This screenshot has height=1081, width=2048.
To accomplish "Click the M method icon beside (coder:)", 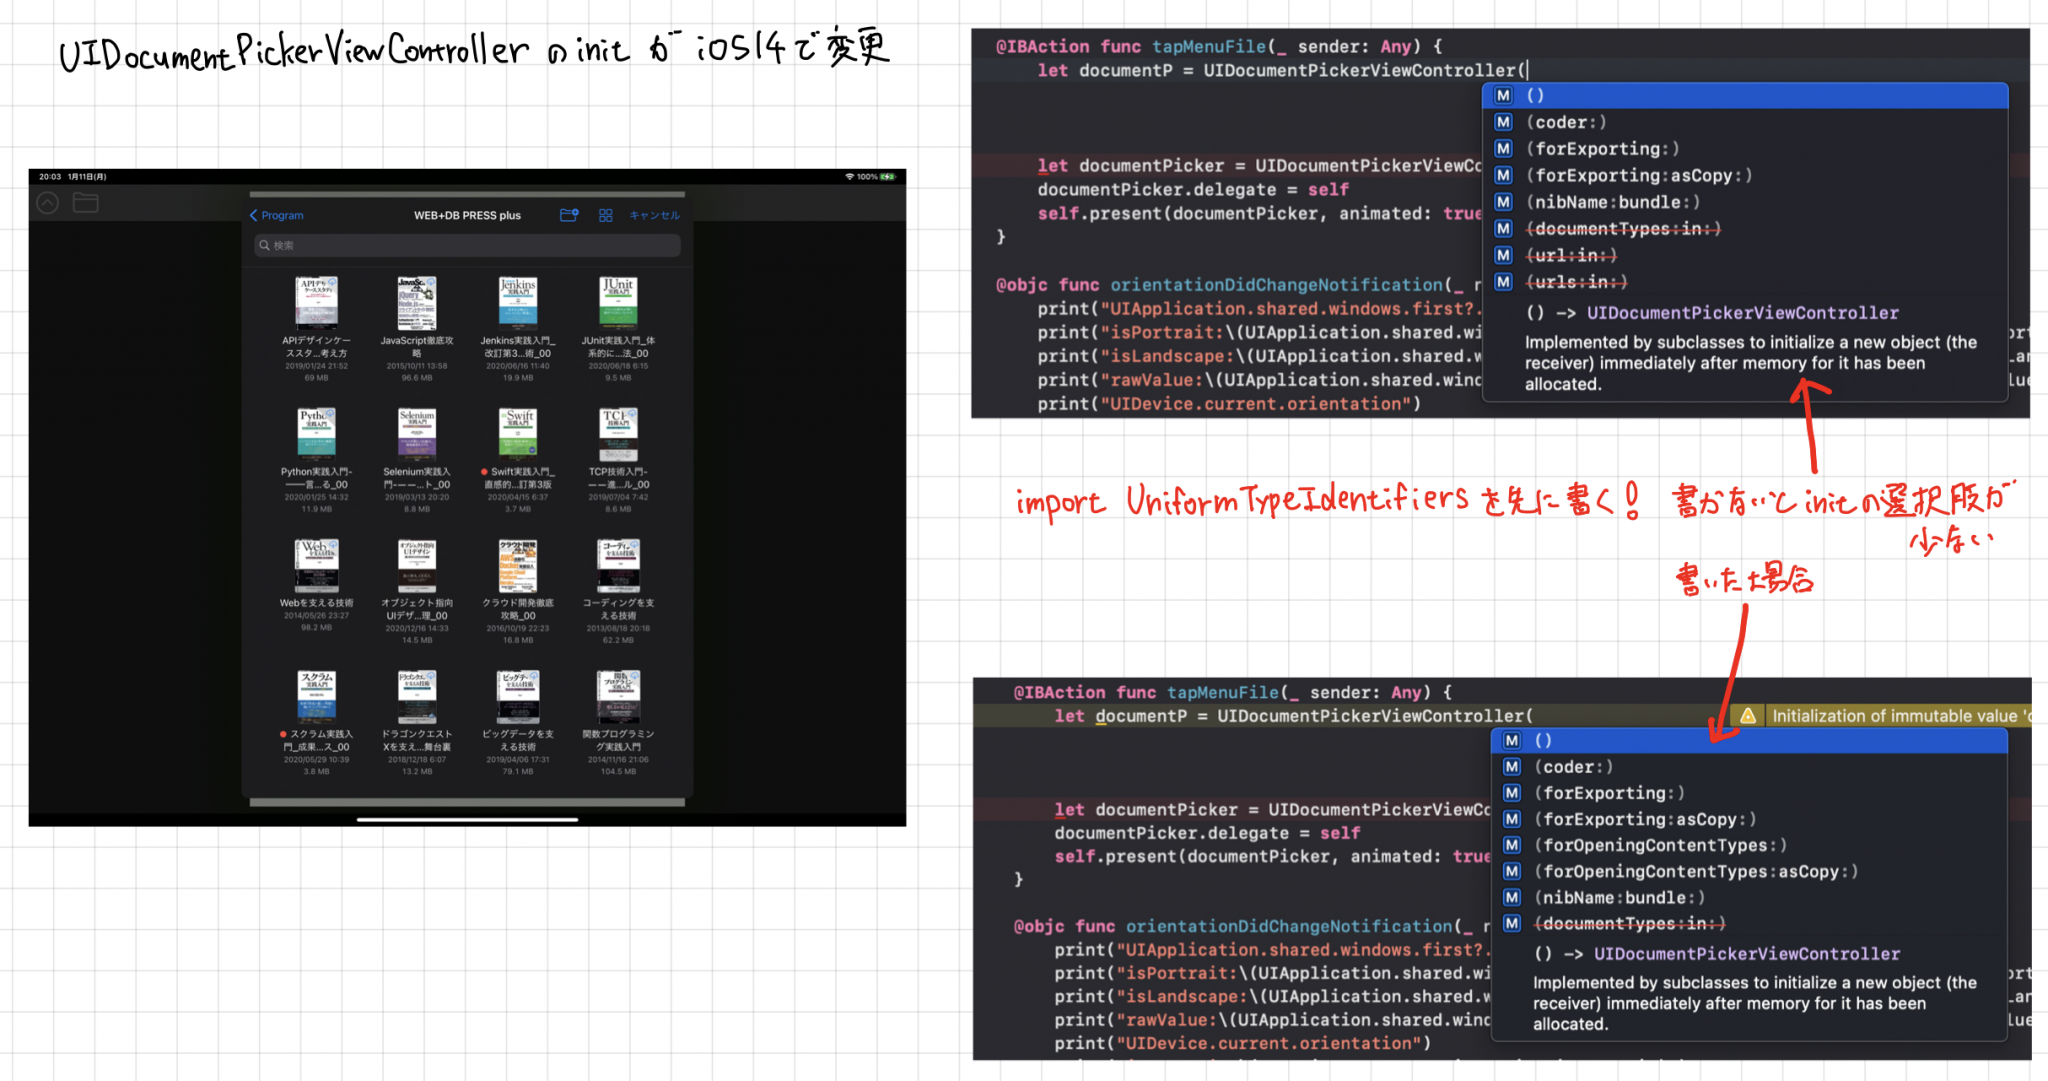I will coord(1503,121).
